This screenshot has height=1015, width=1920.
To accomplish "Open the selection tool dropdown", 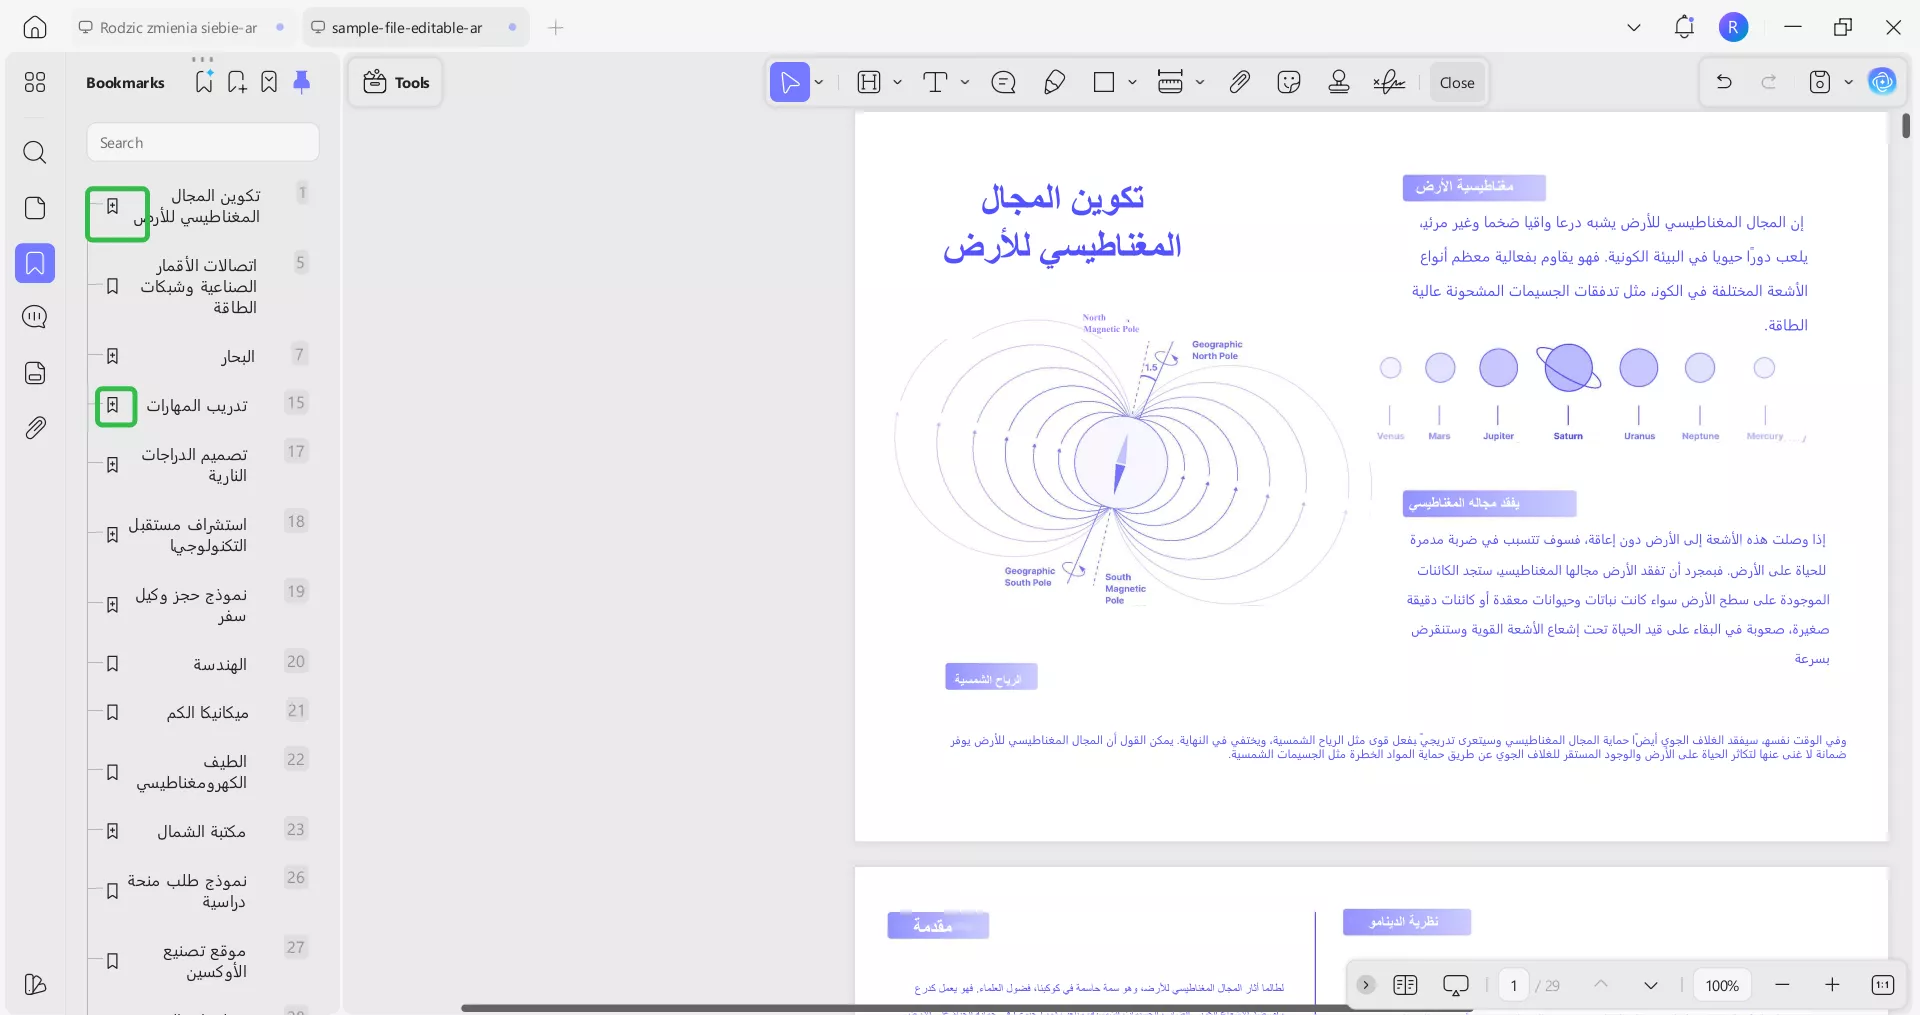I will coord(817,82).
